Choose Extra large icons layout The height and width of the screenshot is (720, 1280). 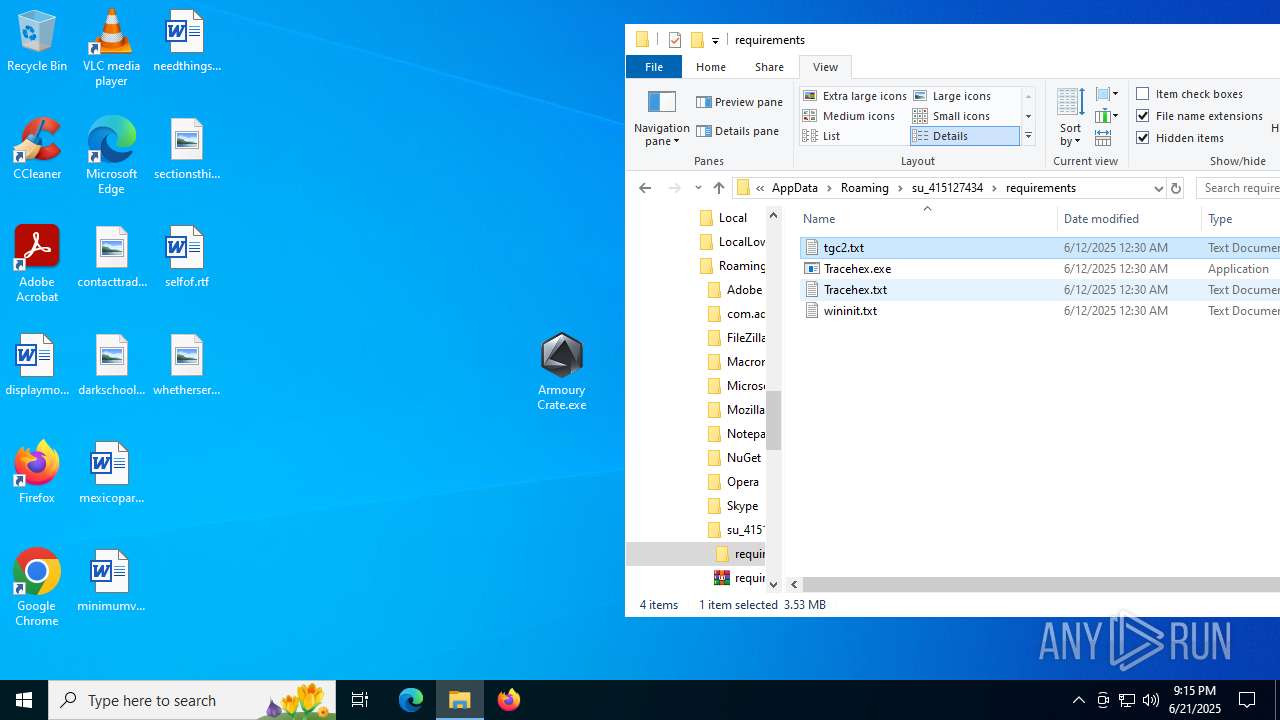(855, 96)
